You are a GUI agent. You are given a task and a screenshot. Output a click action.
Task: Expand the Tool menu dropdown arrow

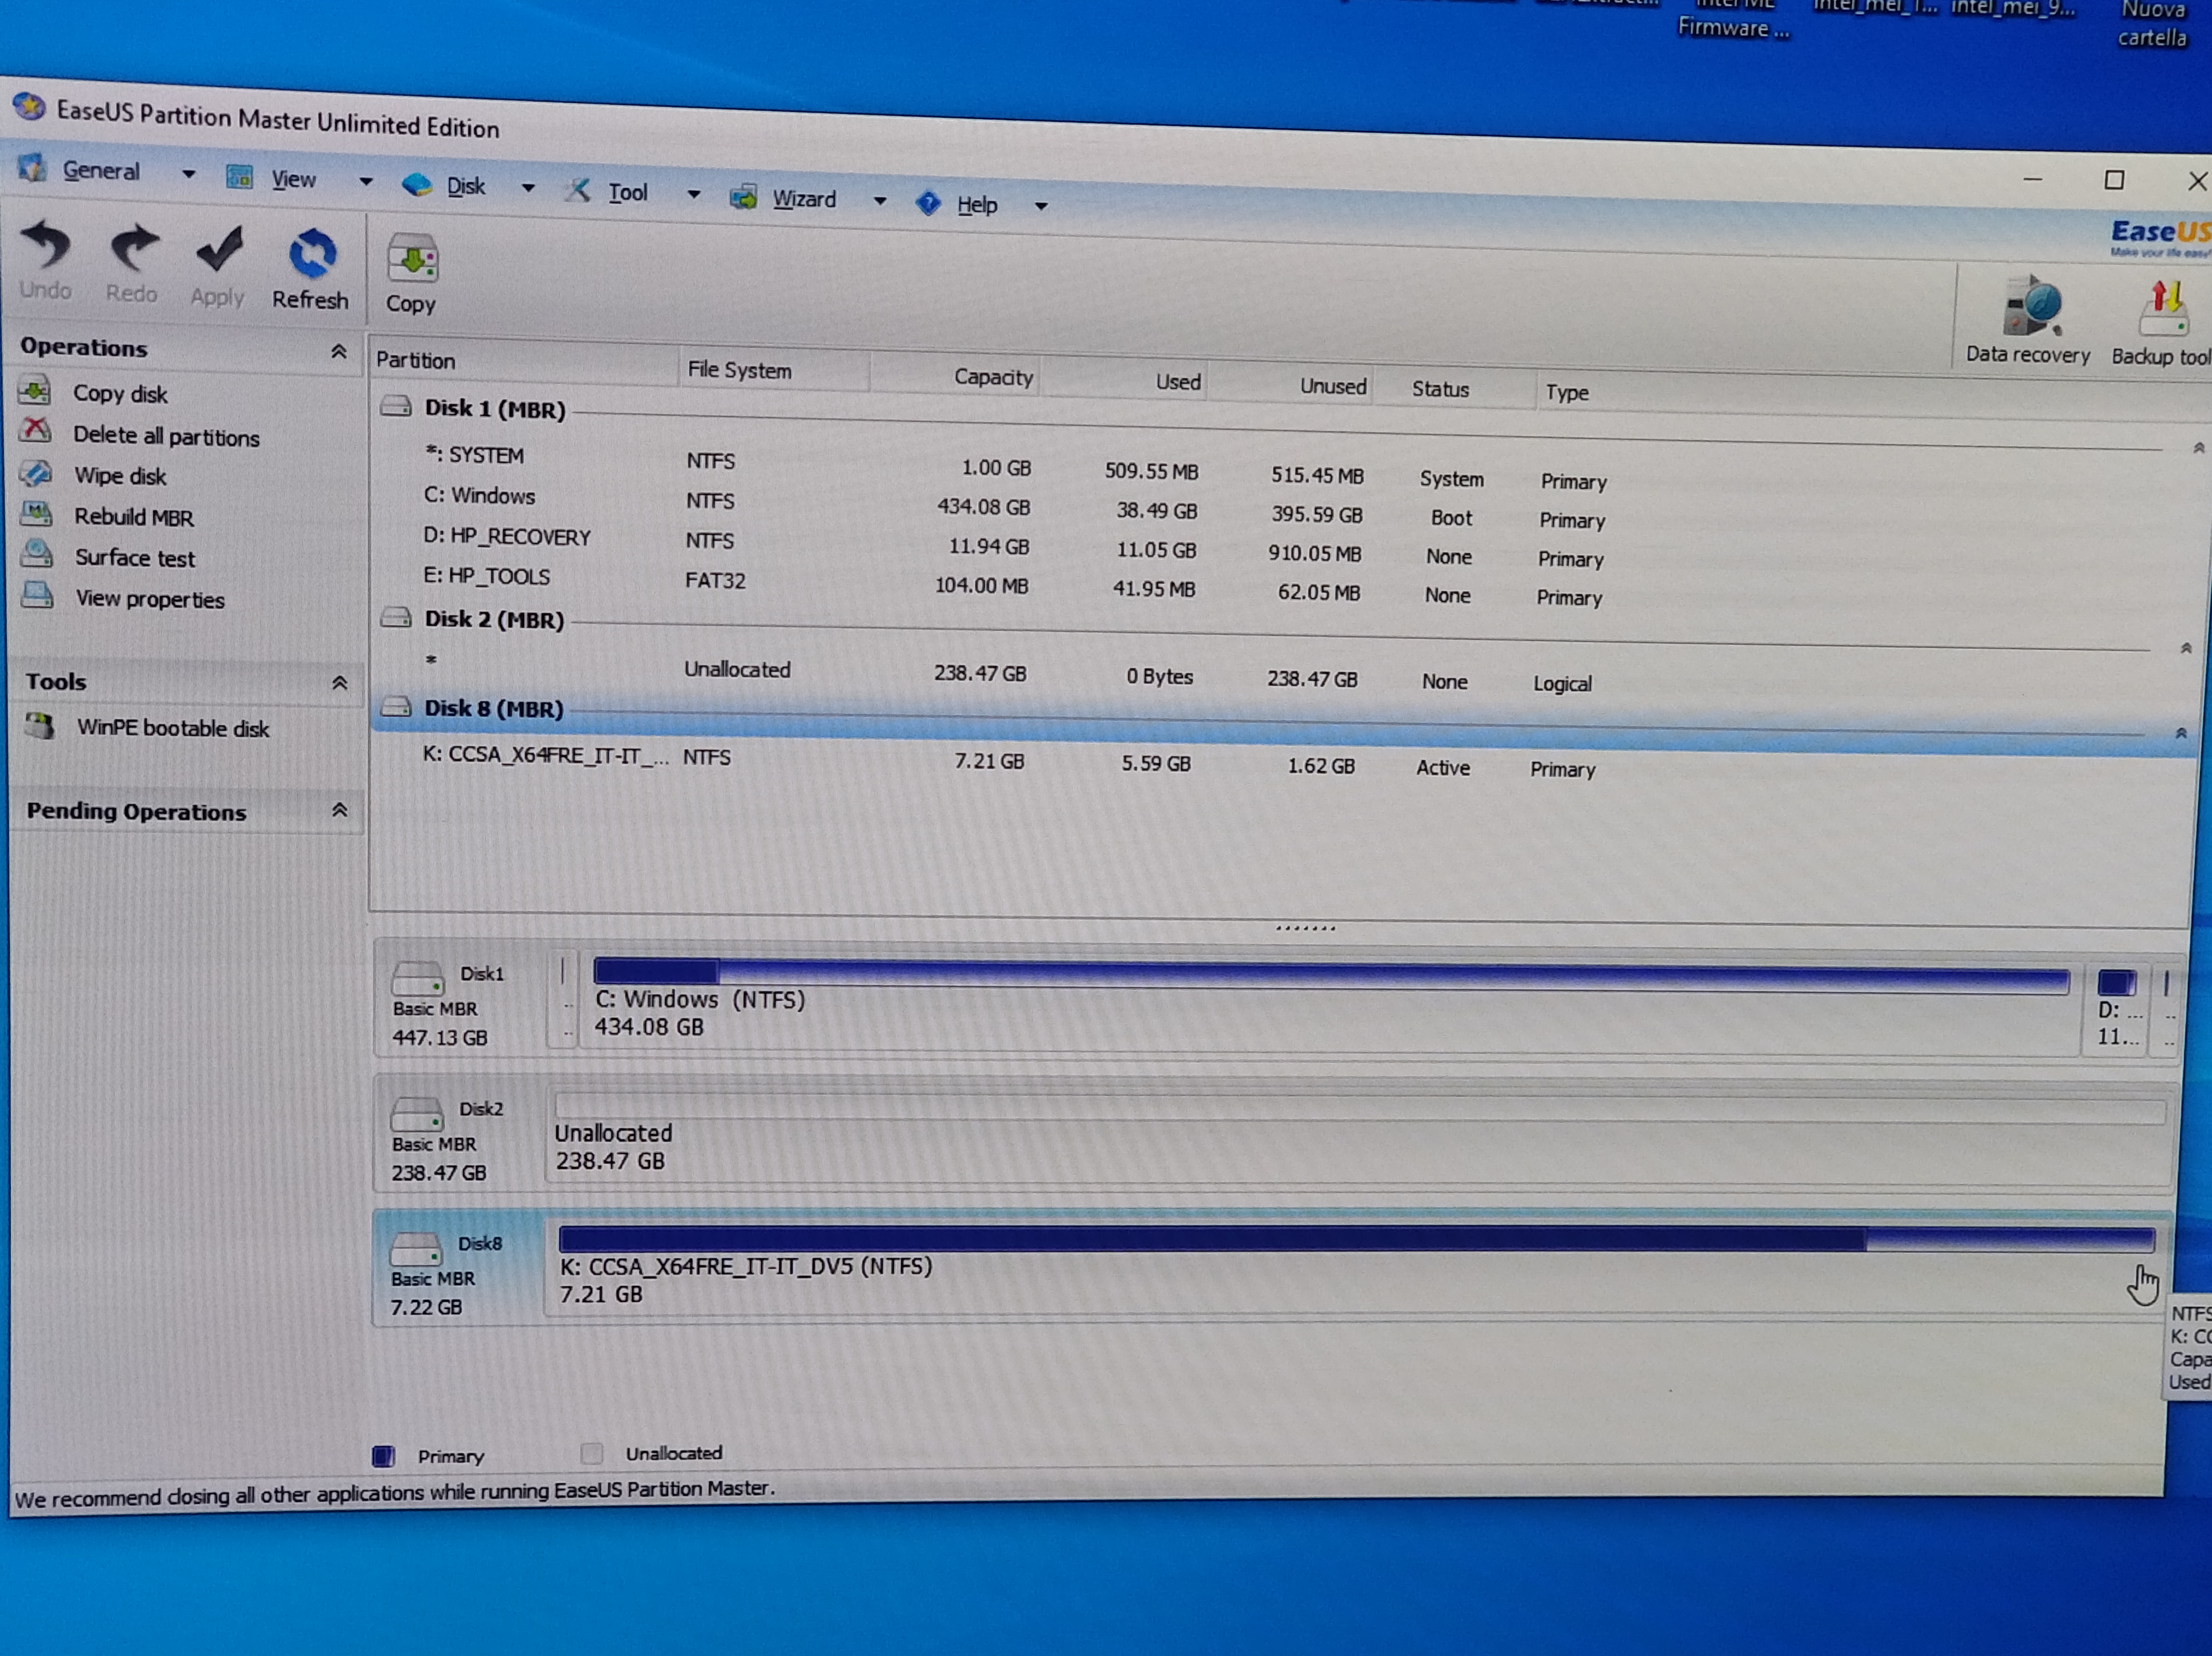pyautogui.click(x=693, y=194)
